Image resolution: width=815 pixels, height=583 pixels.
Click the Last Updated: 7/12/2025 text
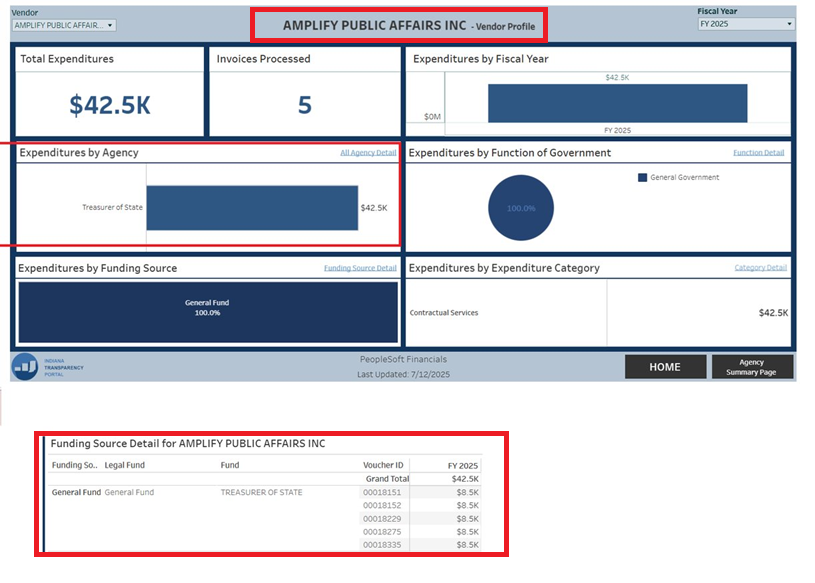pyautogui.click(x=403, y=374)
